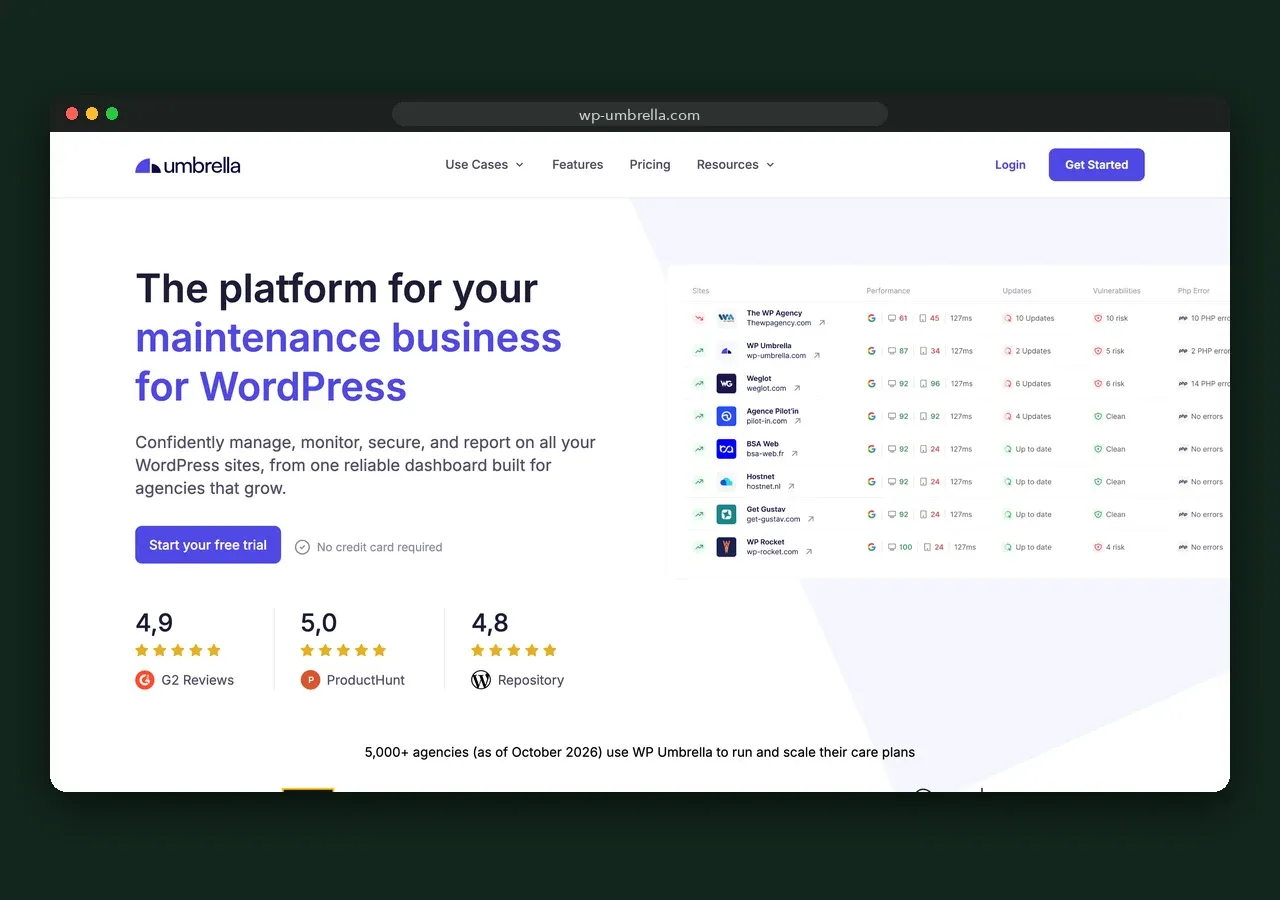Click the Get Started button
This screenshot has width=1280, height=900.
[1096, 165]
